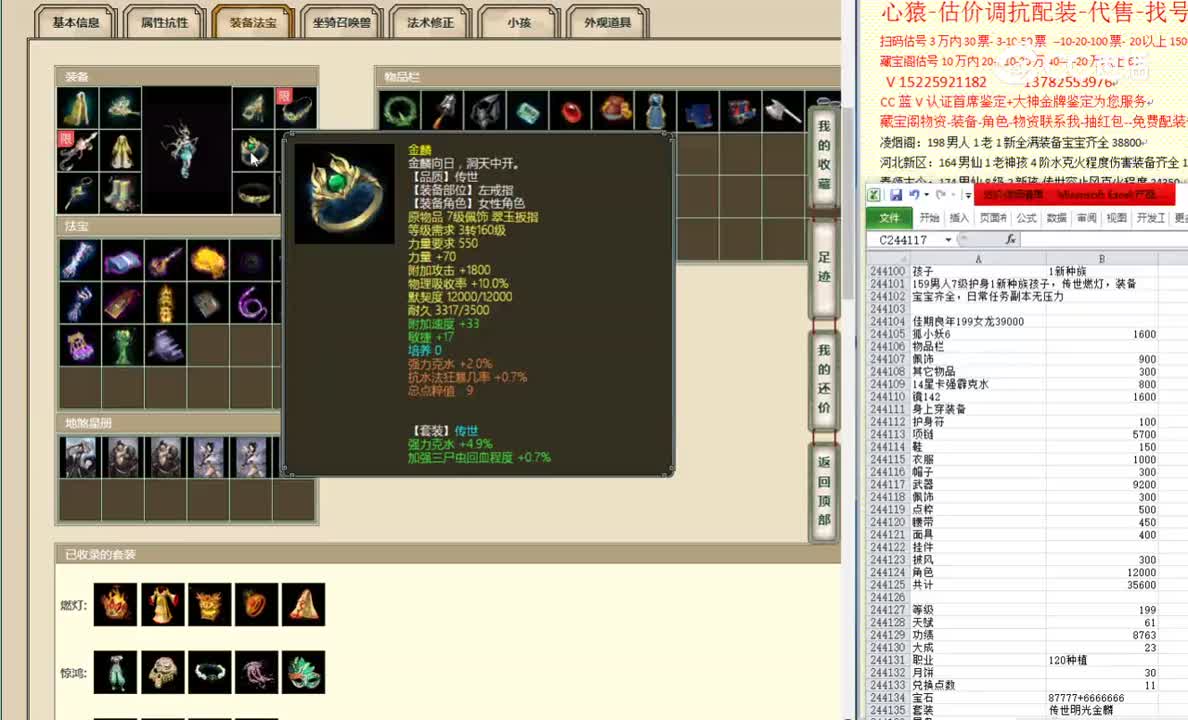This screenshot has width=1188, height=720.
Task: Click the necklace icon marked 限
Action: click(297, 108)
